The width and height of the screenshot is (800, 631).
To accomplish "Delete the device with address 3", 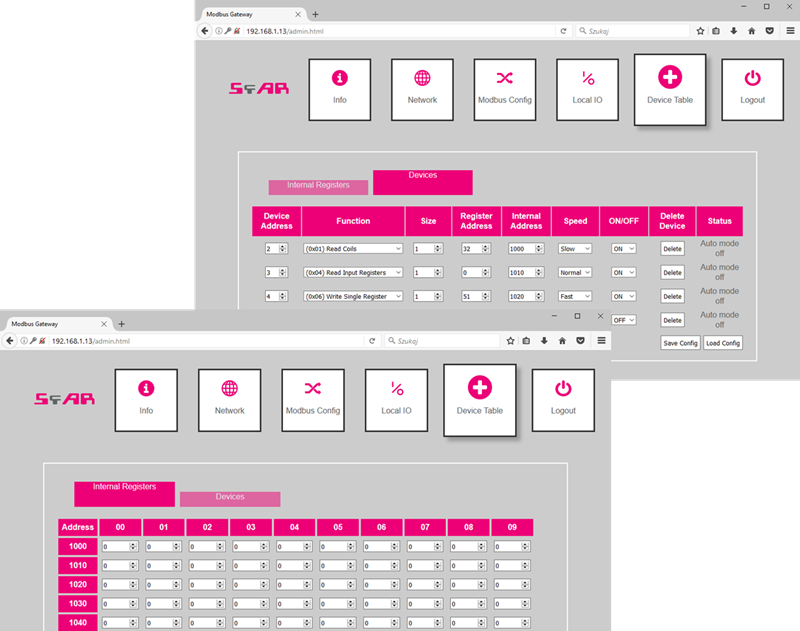I will tap(672, 272).
